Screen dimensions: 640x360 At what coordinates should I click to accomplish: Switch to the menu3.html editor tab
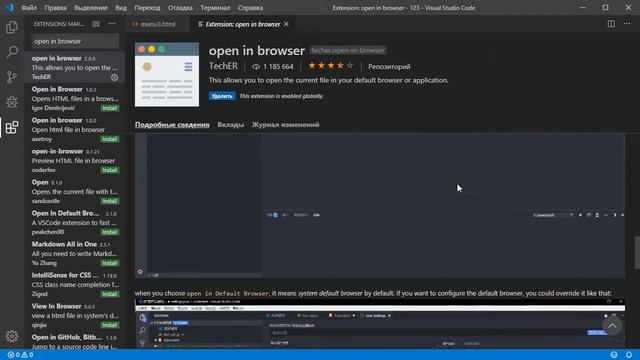point(157,24)
